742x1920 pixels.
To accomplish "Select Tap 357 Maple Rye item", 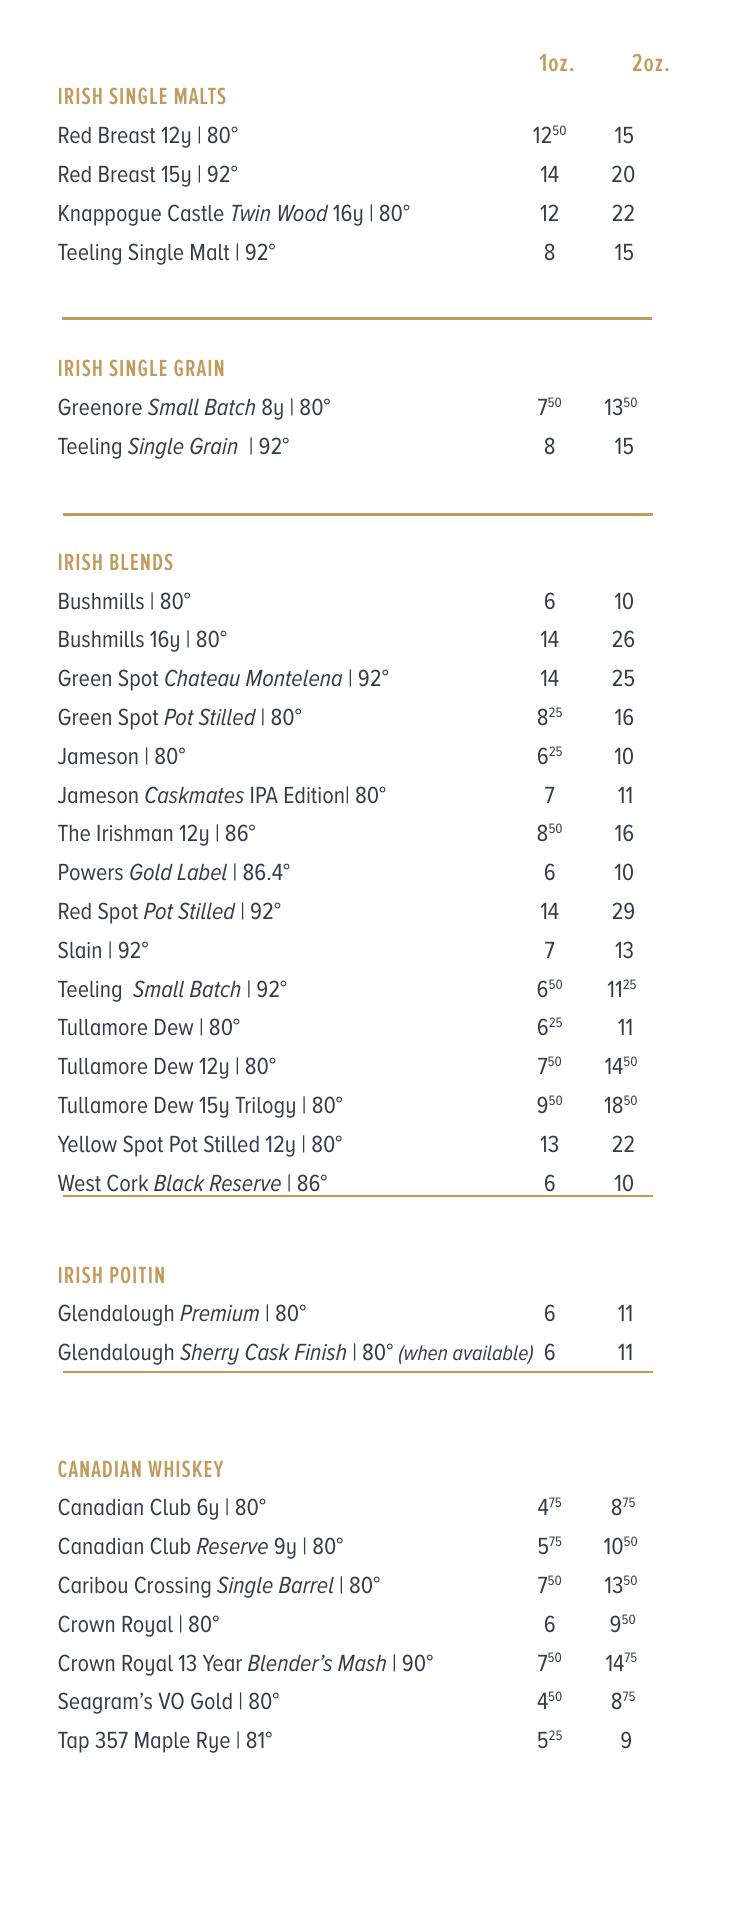I will [x=165, y=1741].
